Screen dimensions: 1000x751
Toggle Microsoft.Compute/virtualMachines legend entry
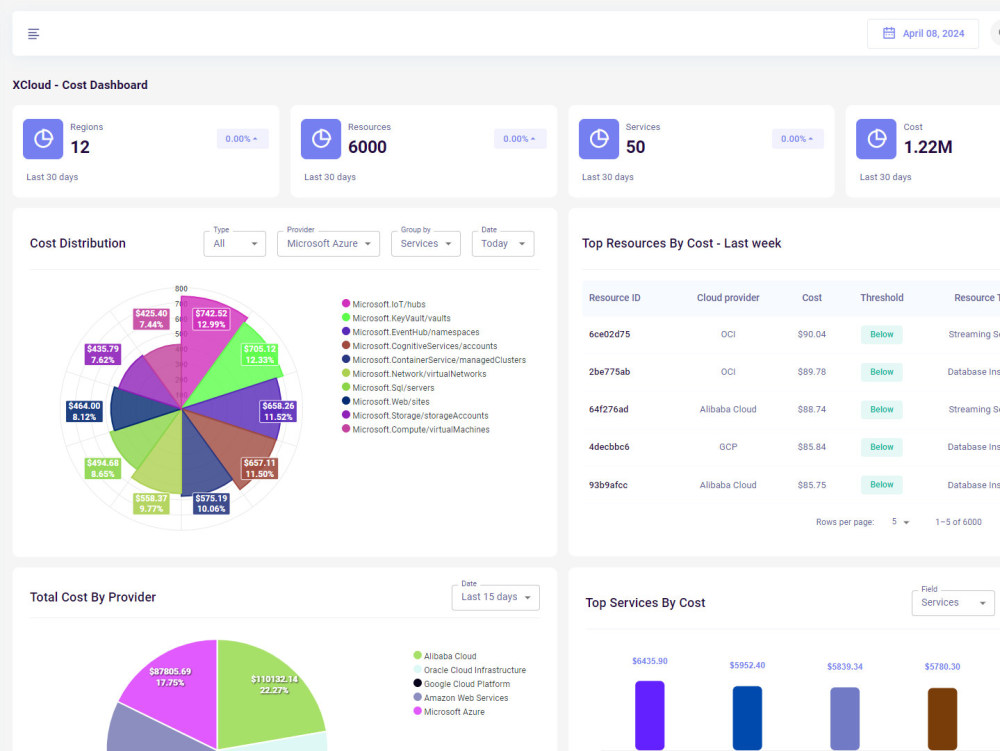tap(416, 430)
